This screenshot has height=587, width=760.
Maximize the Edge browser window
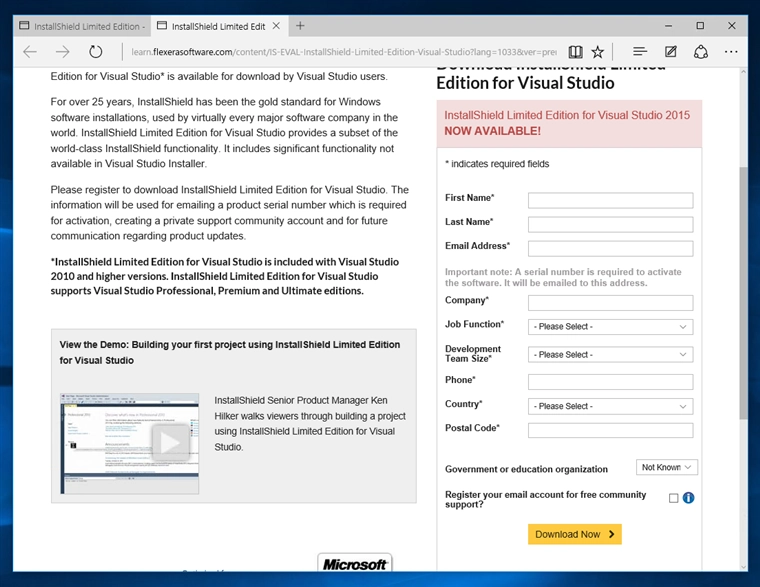click(700, 26)
